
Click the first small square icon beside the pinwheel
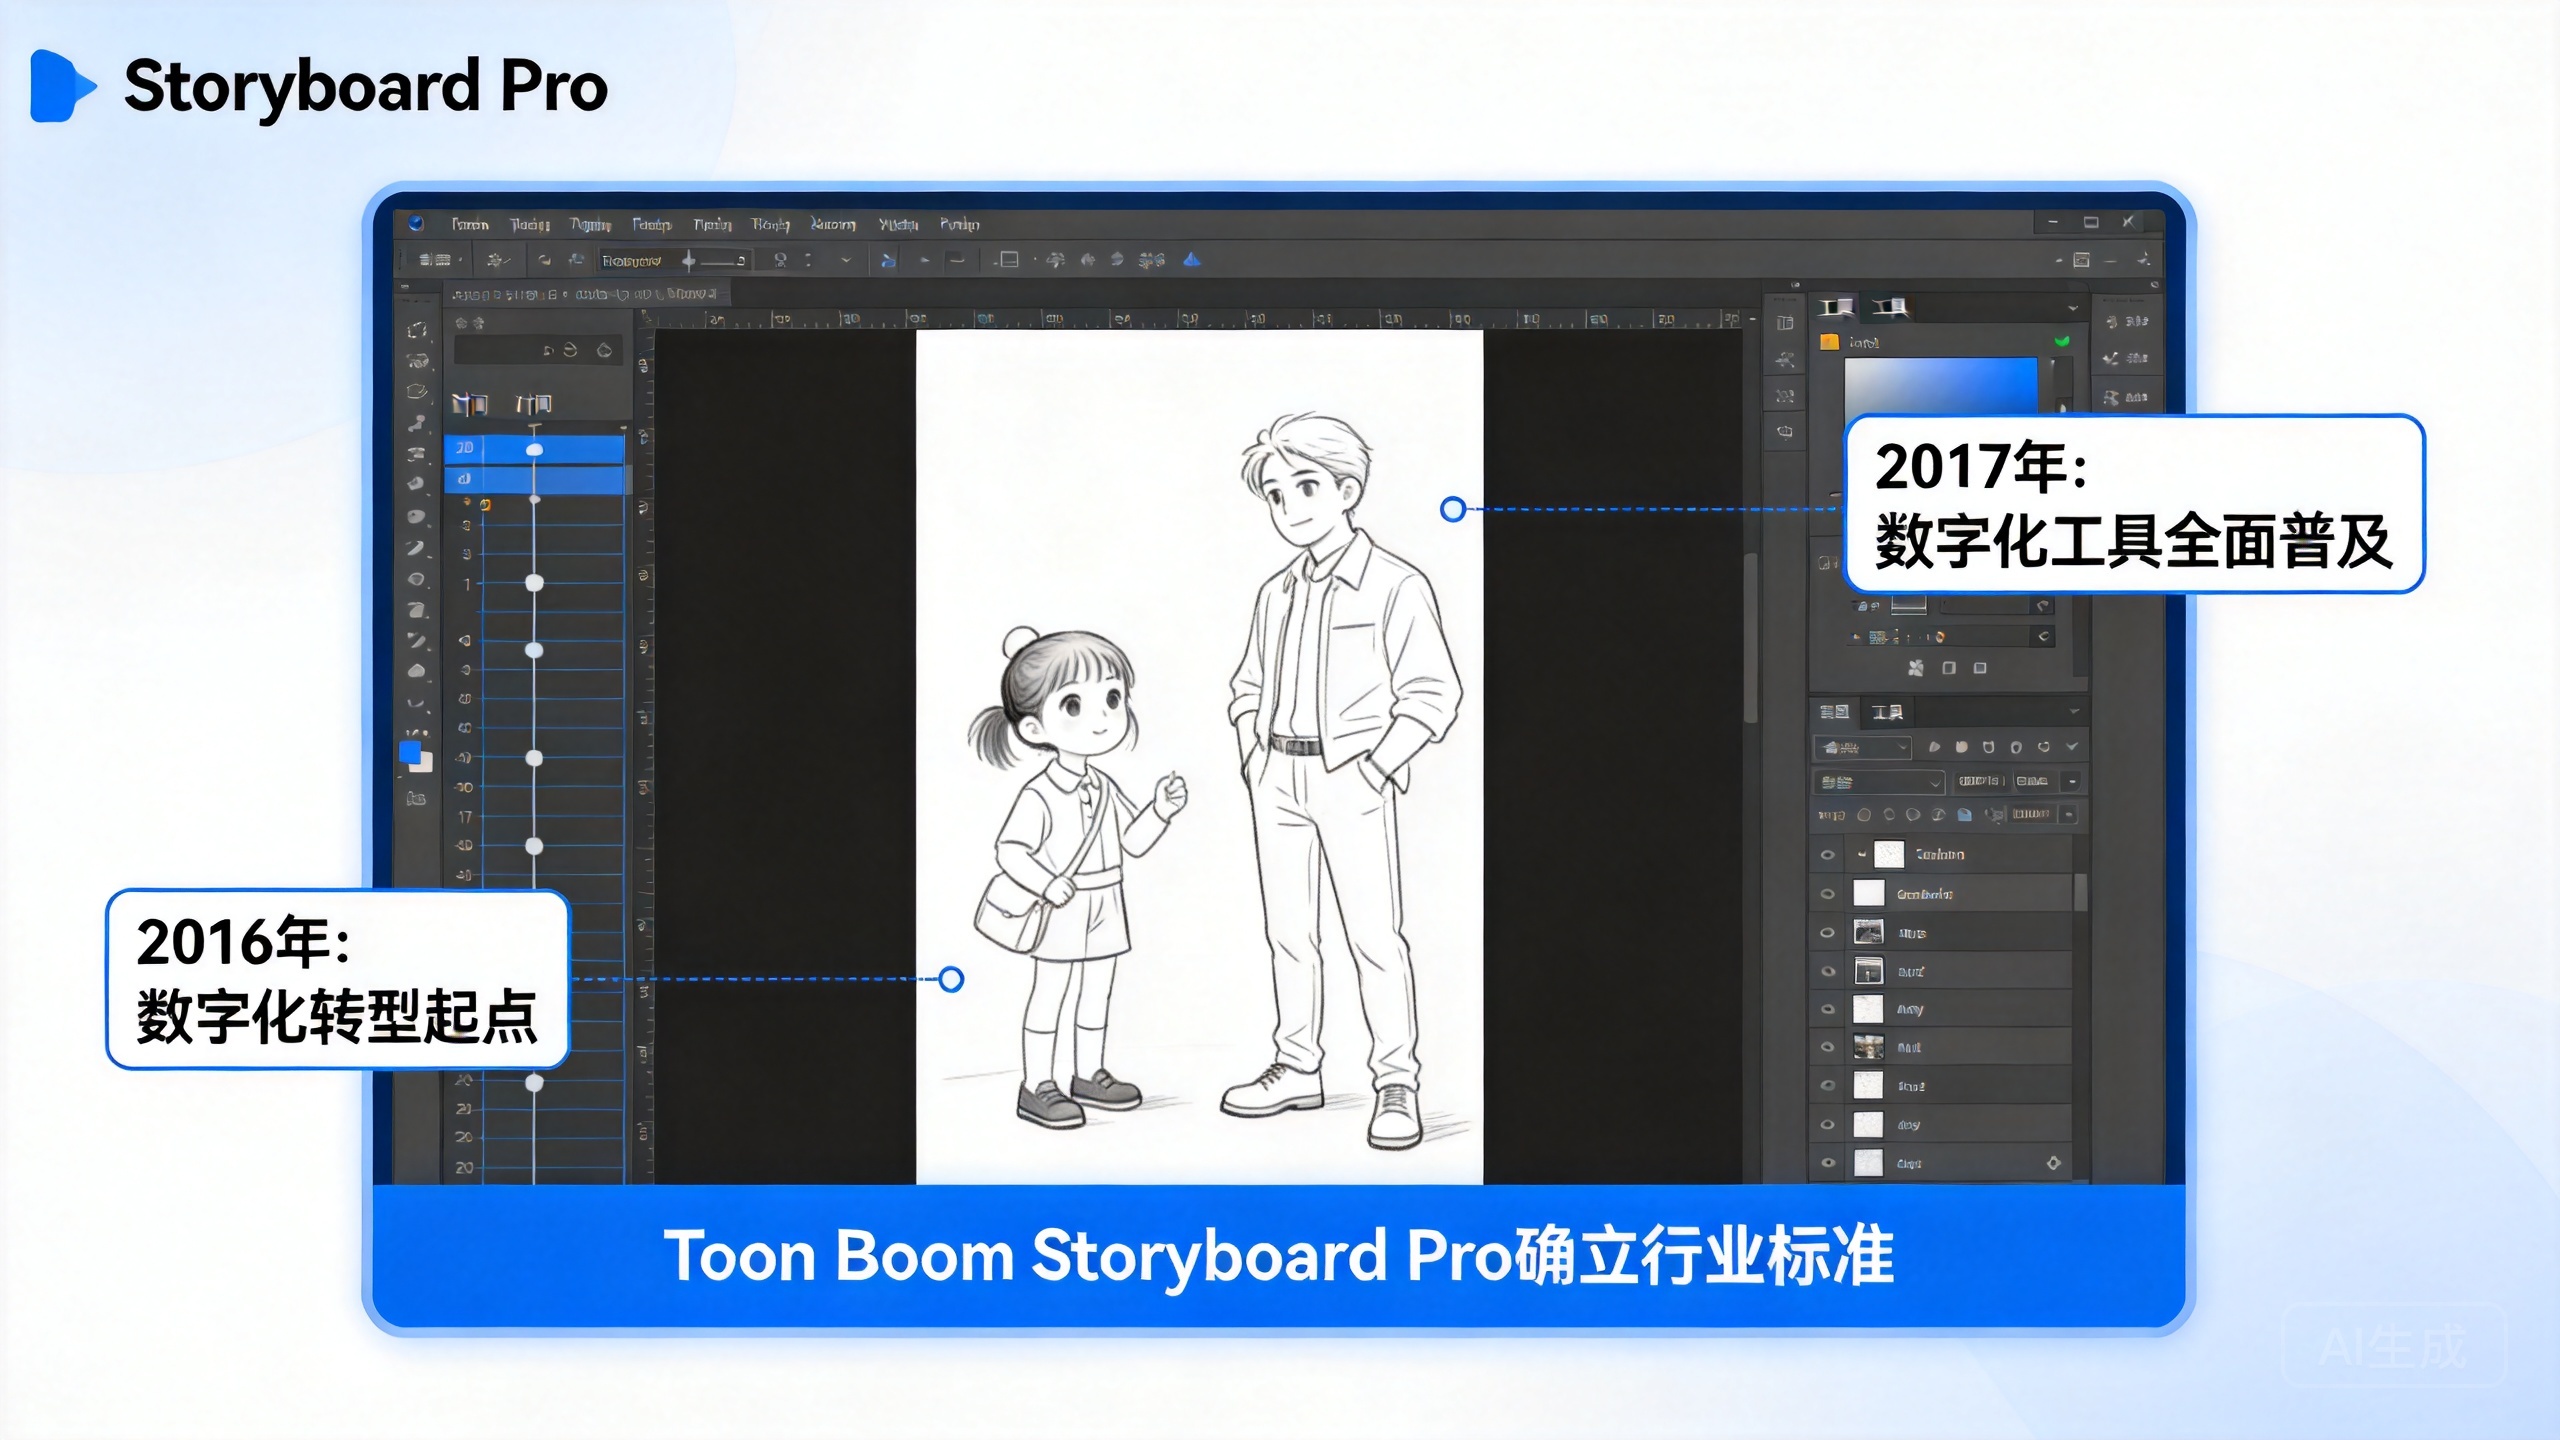1948,667
